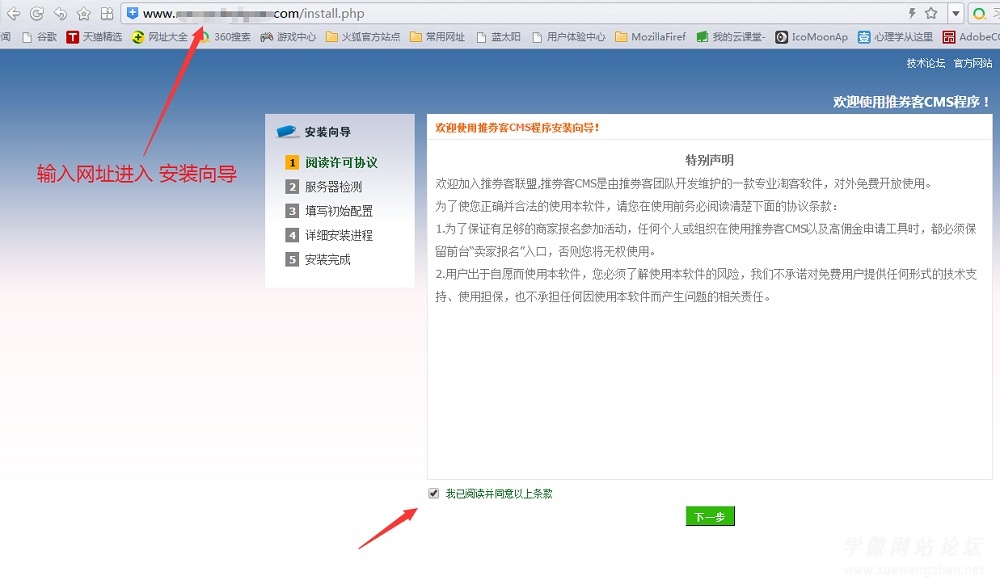
Task: Click the green 下一步 button
Action: coord(710,517)
